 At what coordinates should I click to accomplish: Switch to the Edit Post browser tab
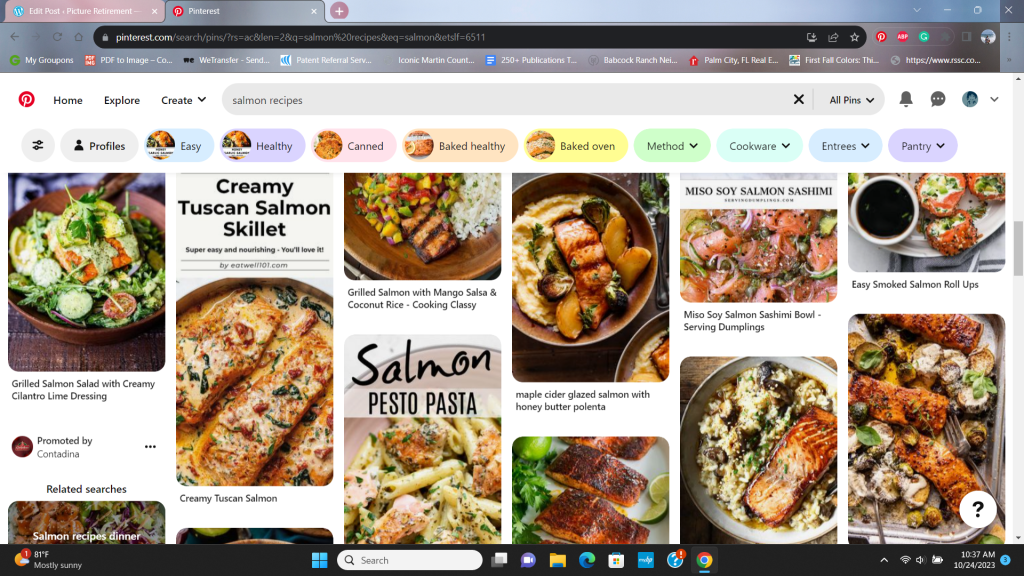[80, 11]
